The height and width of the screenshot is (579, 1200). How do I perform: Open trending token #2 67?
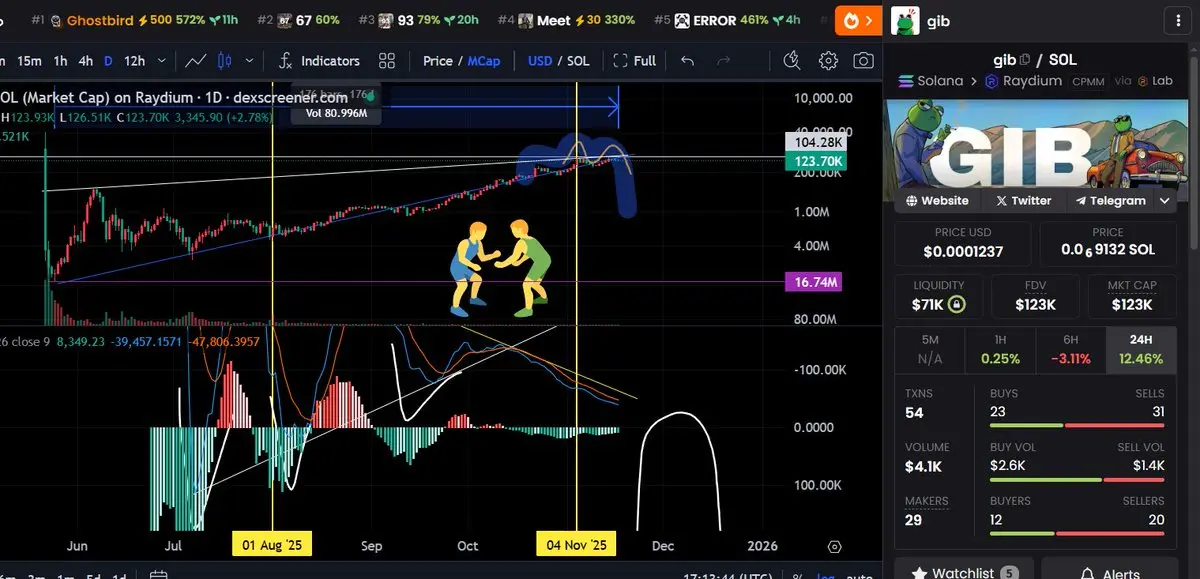point(299,20)
